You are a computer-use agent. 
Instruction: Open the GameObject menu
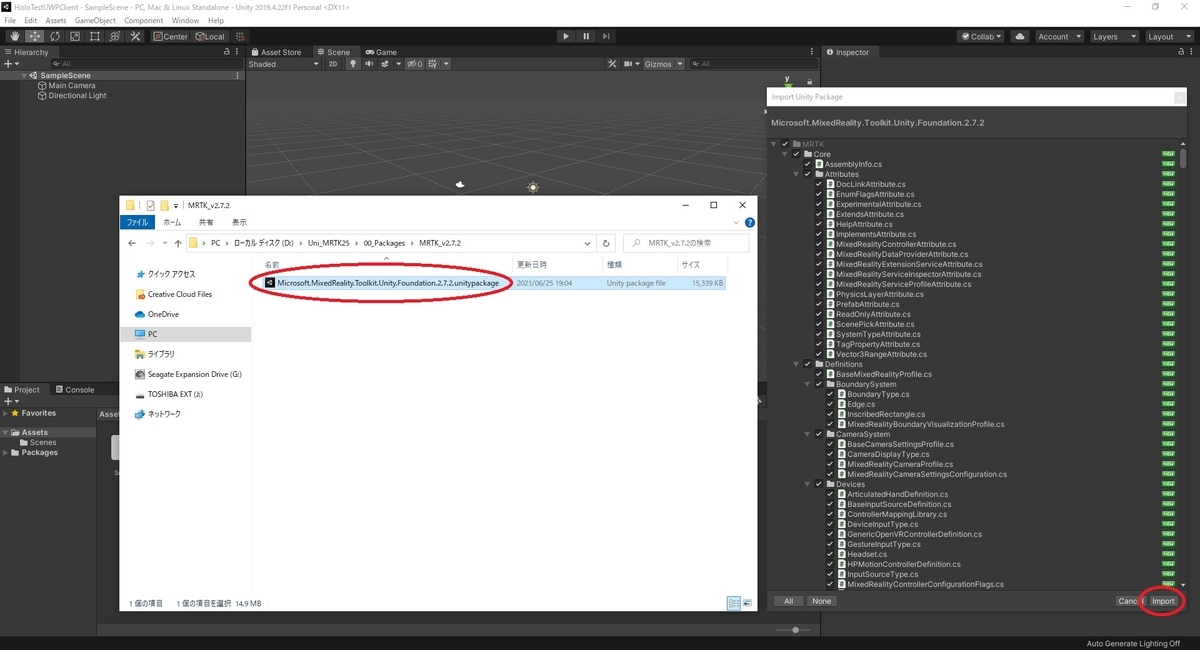95,20
